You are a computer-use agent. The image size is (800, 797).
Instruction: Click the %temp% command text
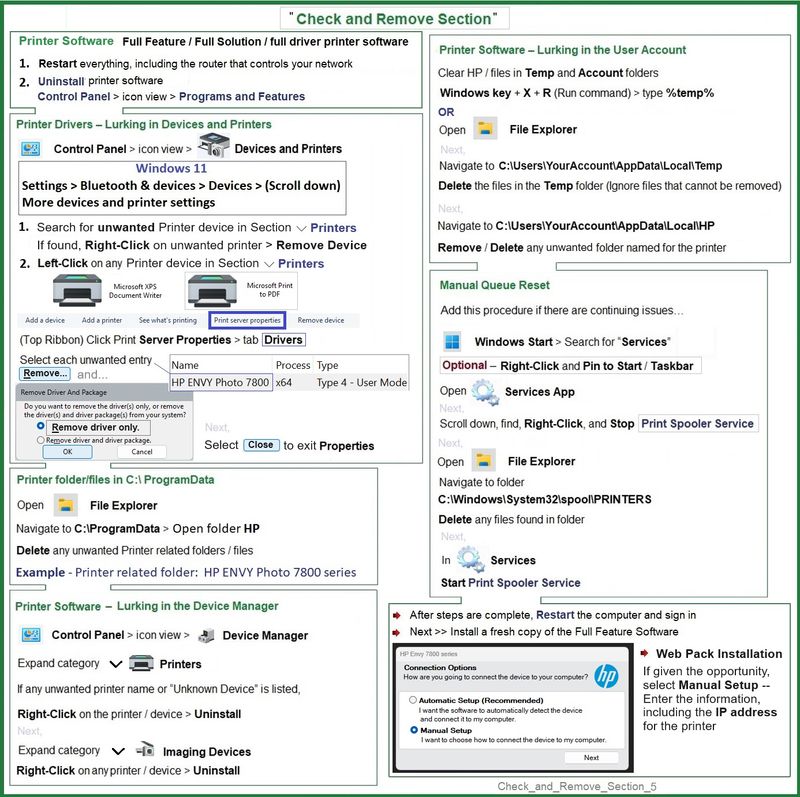tap(690, 93)
